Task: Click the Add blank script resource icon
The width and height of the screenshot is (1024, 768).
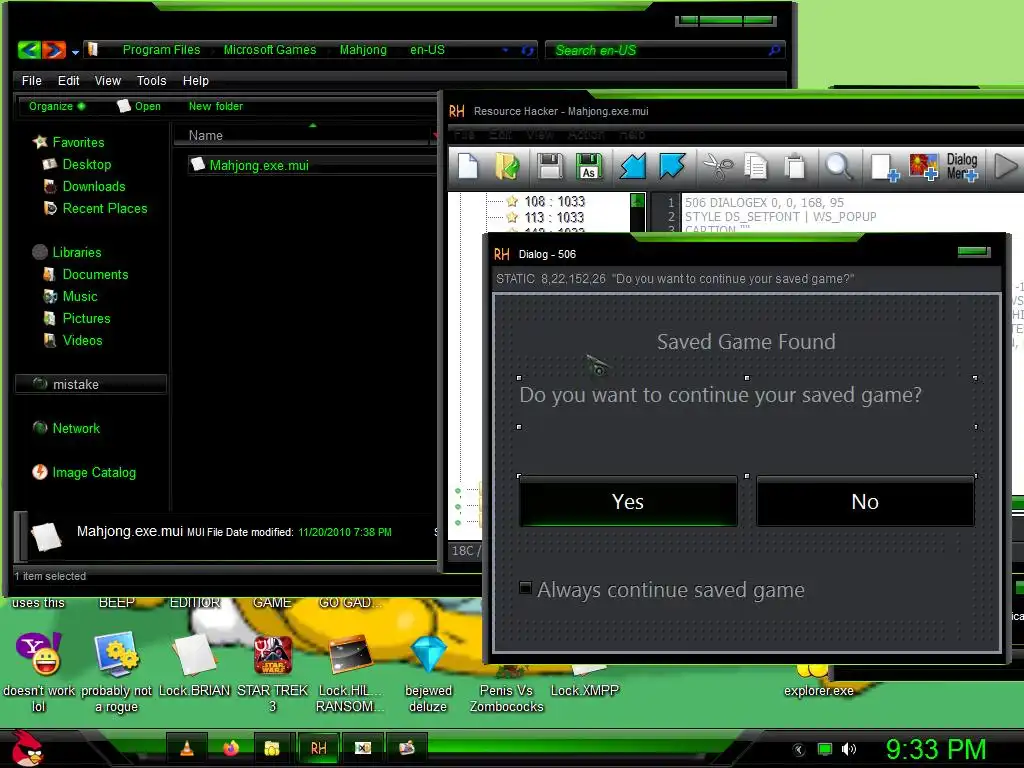Action: point(885,168)
